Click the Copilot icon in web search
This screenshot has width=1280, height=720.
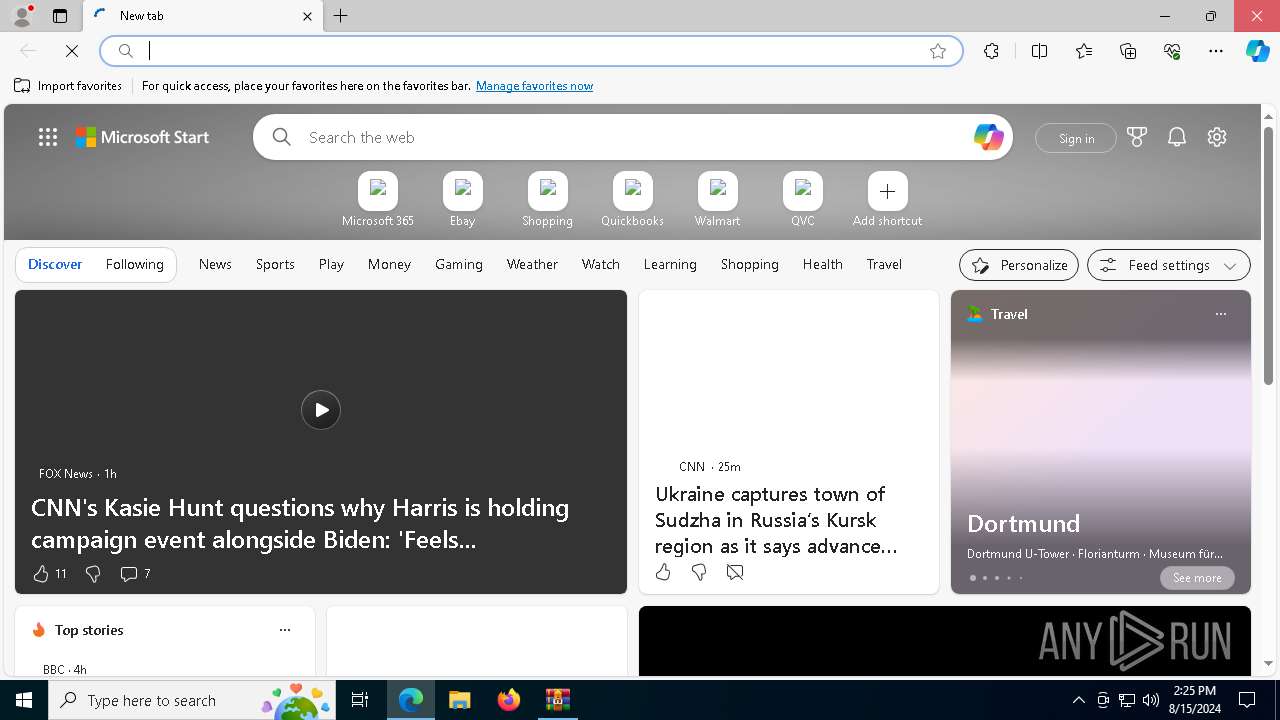(x=988, y=137)
